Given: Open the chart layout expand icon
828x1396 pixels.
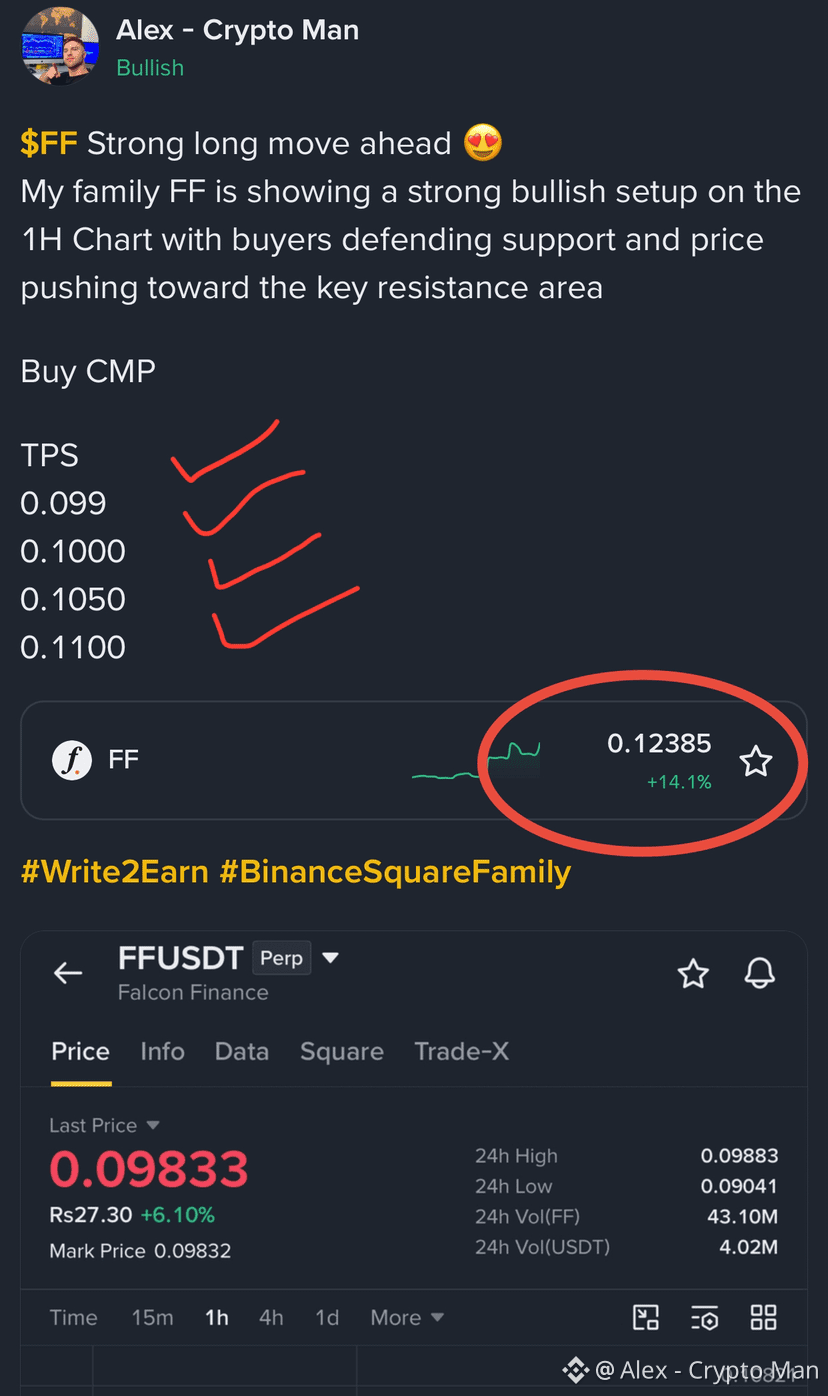Looking at the screenshot, I should click(646, 1317).
